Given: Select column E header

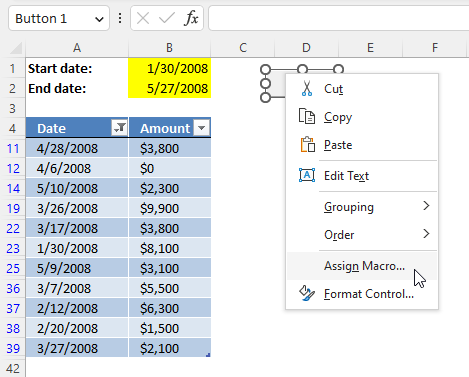Looking at the screenshot, I should tap(370, 48).
